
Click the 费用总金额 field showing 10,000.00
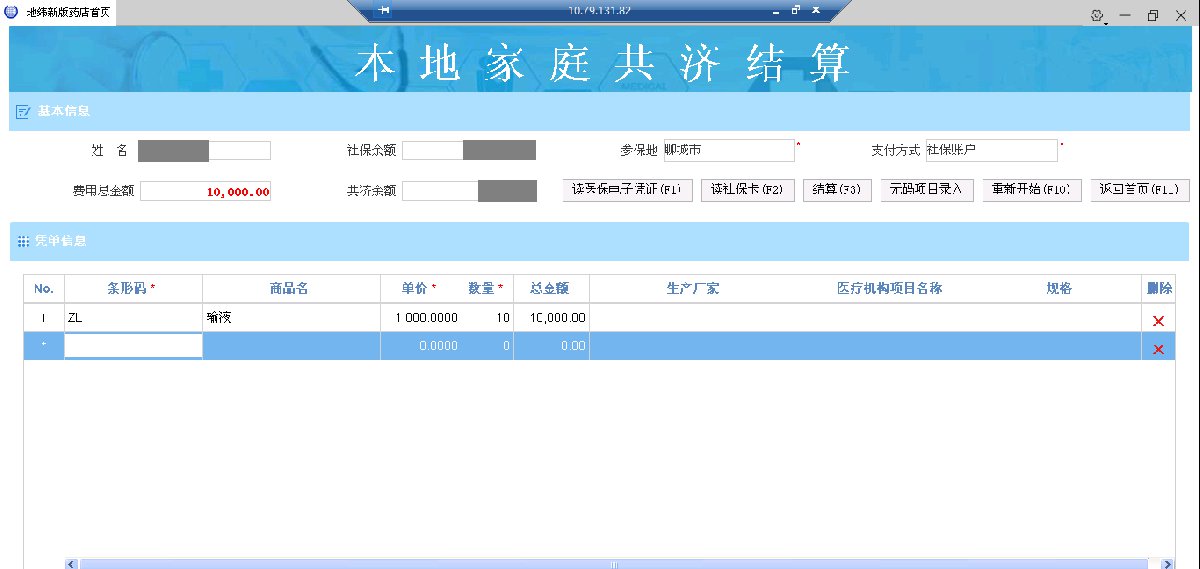click(205, 191)
